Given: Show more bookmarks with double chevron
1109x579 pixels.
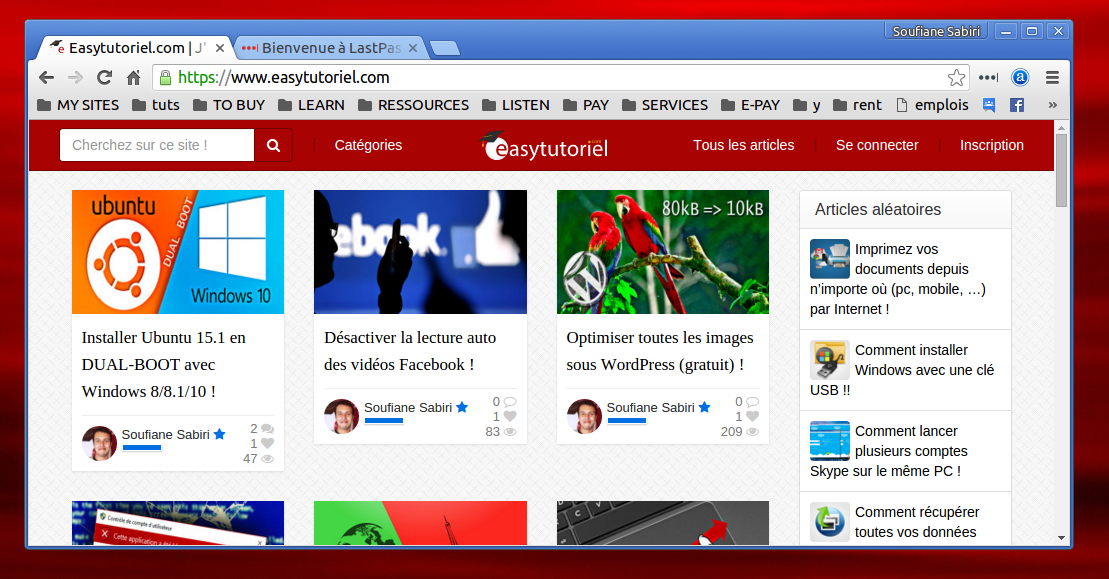Looking at the screenshot, I should (1052, 105).
